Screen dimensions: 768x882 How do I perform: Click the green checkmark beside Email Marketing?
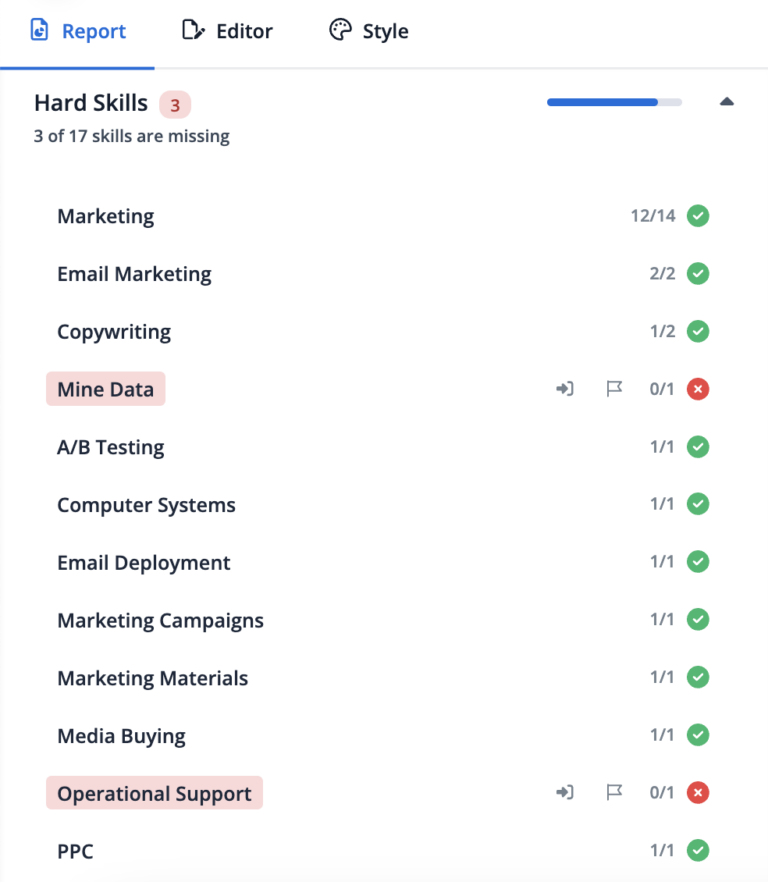pos(698,274)
